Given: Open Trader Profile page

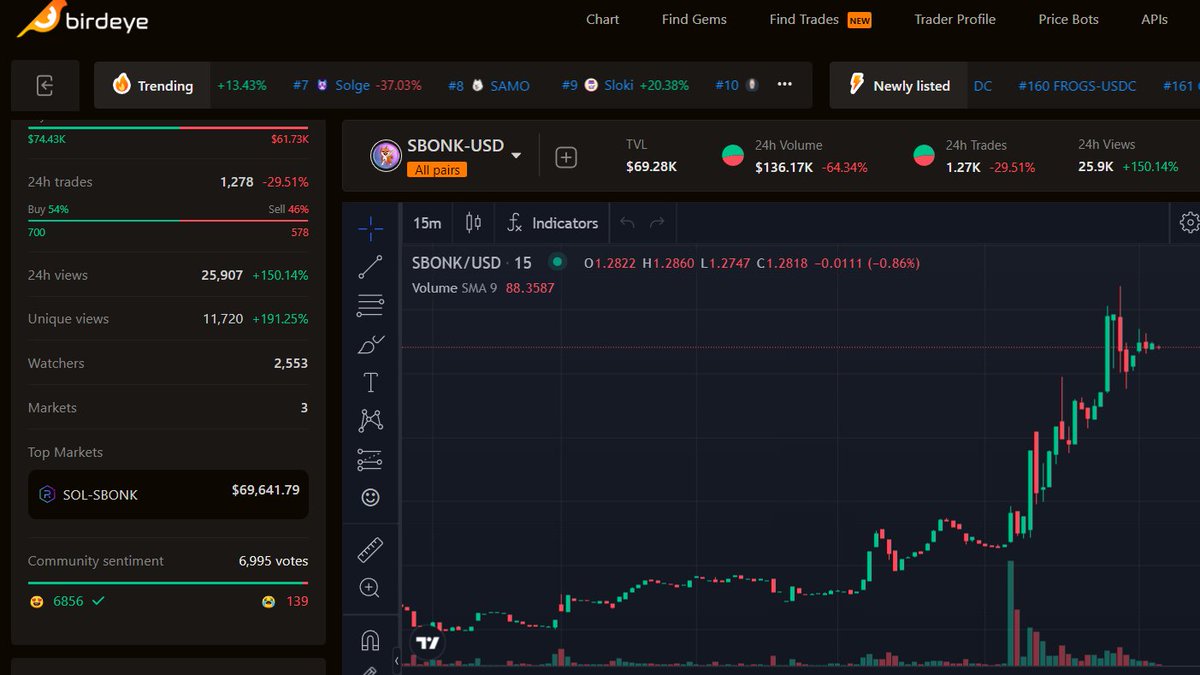Looking at the screenshot, I should 955,19.
